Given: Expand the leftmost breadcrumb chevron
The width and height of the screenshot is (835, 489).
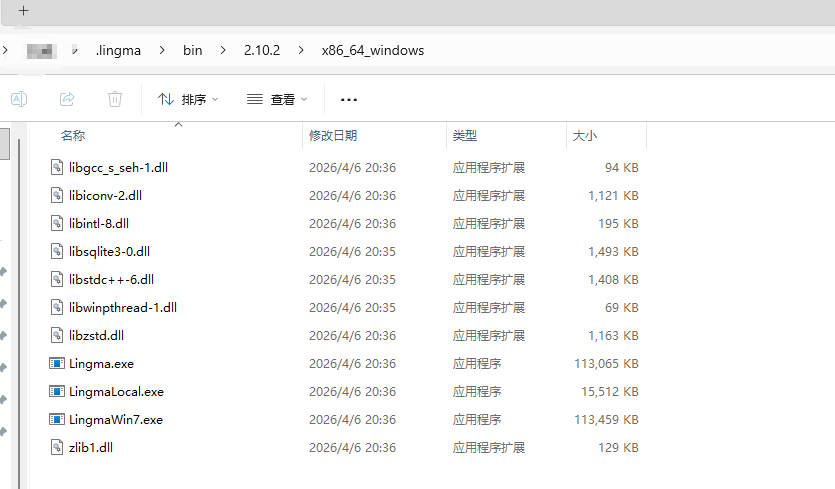Looking at the screenshot, I should tap(5, 50).
